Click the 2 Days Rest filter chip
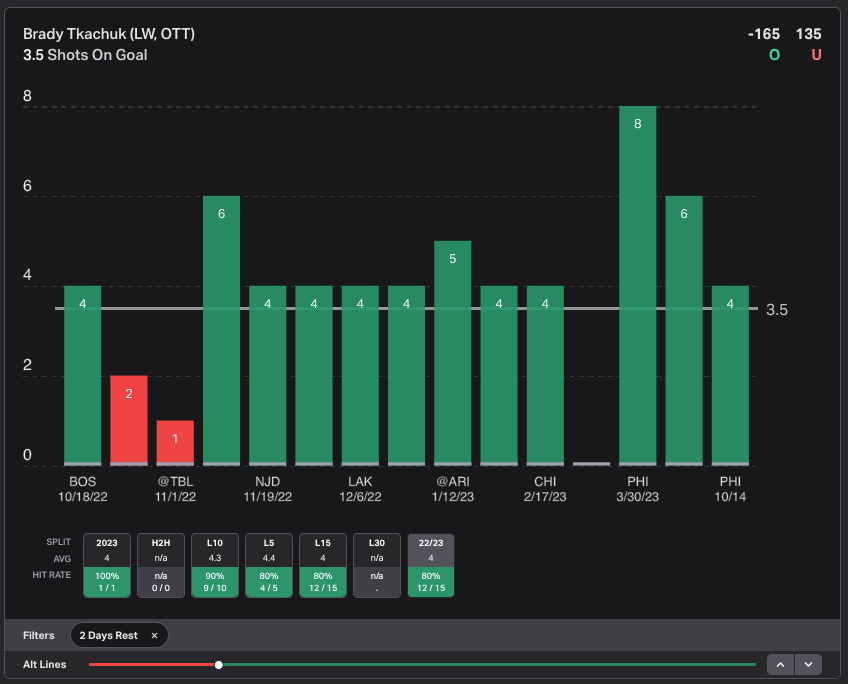 point(110,635)
